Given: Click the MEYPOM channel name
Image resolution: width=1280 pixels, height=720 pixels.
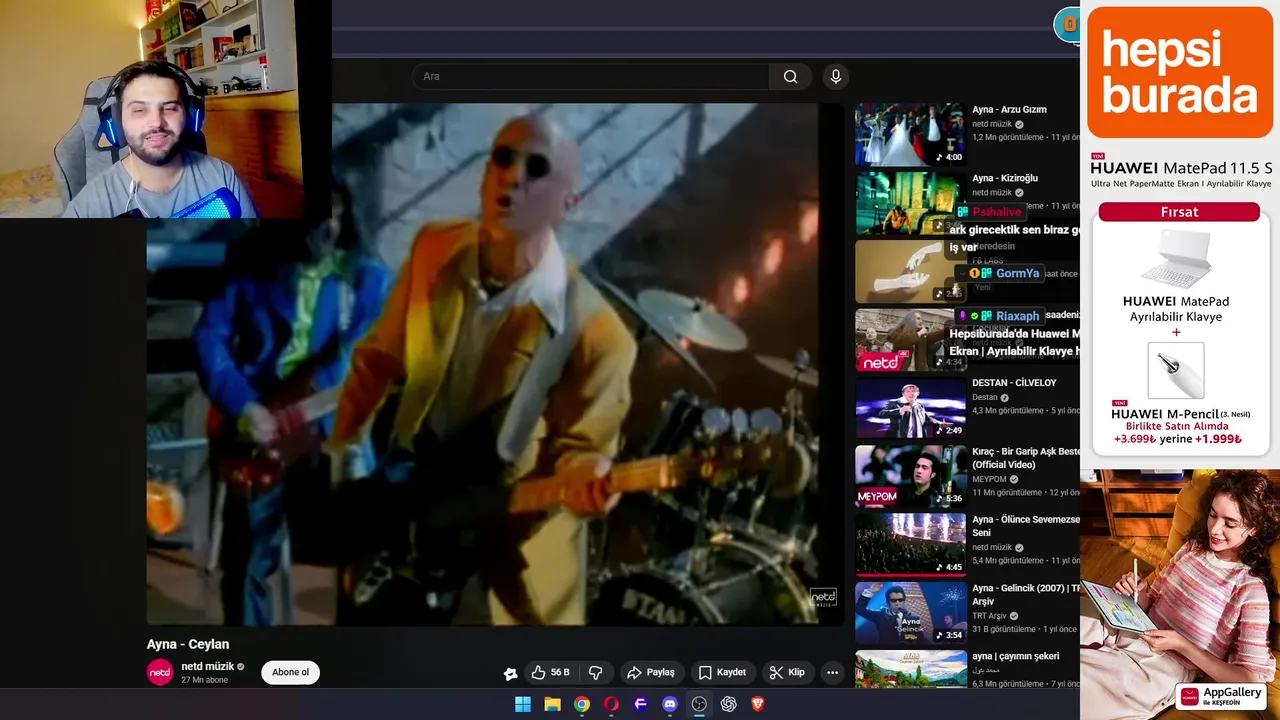Looking at the screenshot, I should tap(989, 479).
